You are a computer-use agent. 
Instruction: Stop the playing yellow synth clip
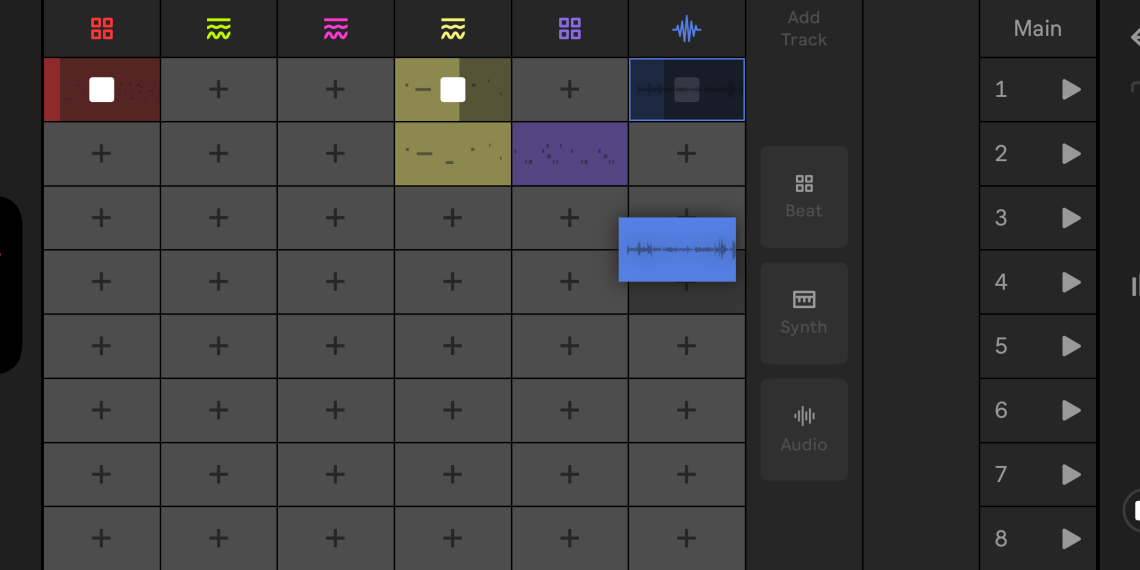click(x=453, y=89)
